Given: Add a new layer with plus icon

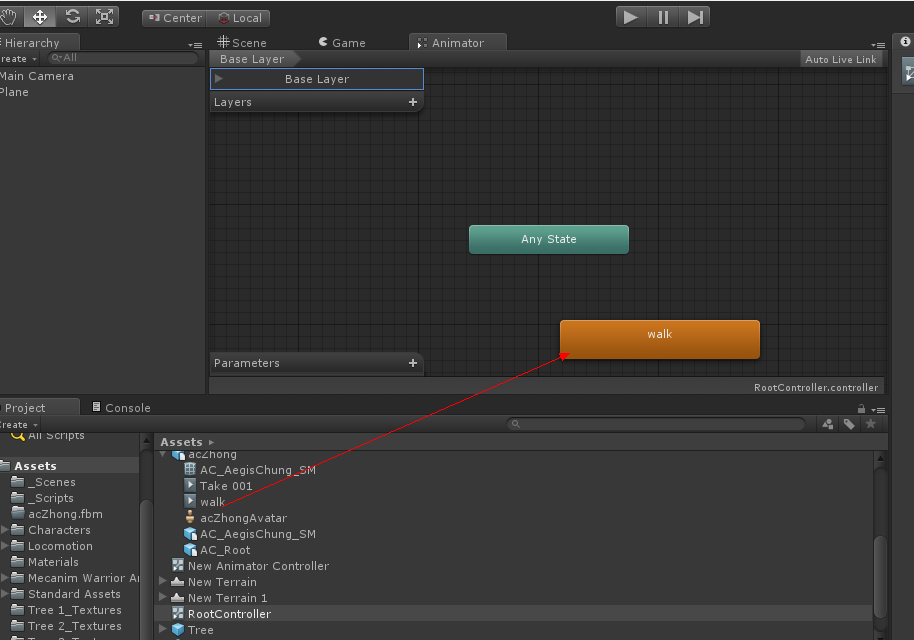Looking at the screenshot, I should (x=413, y=102).
